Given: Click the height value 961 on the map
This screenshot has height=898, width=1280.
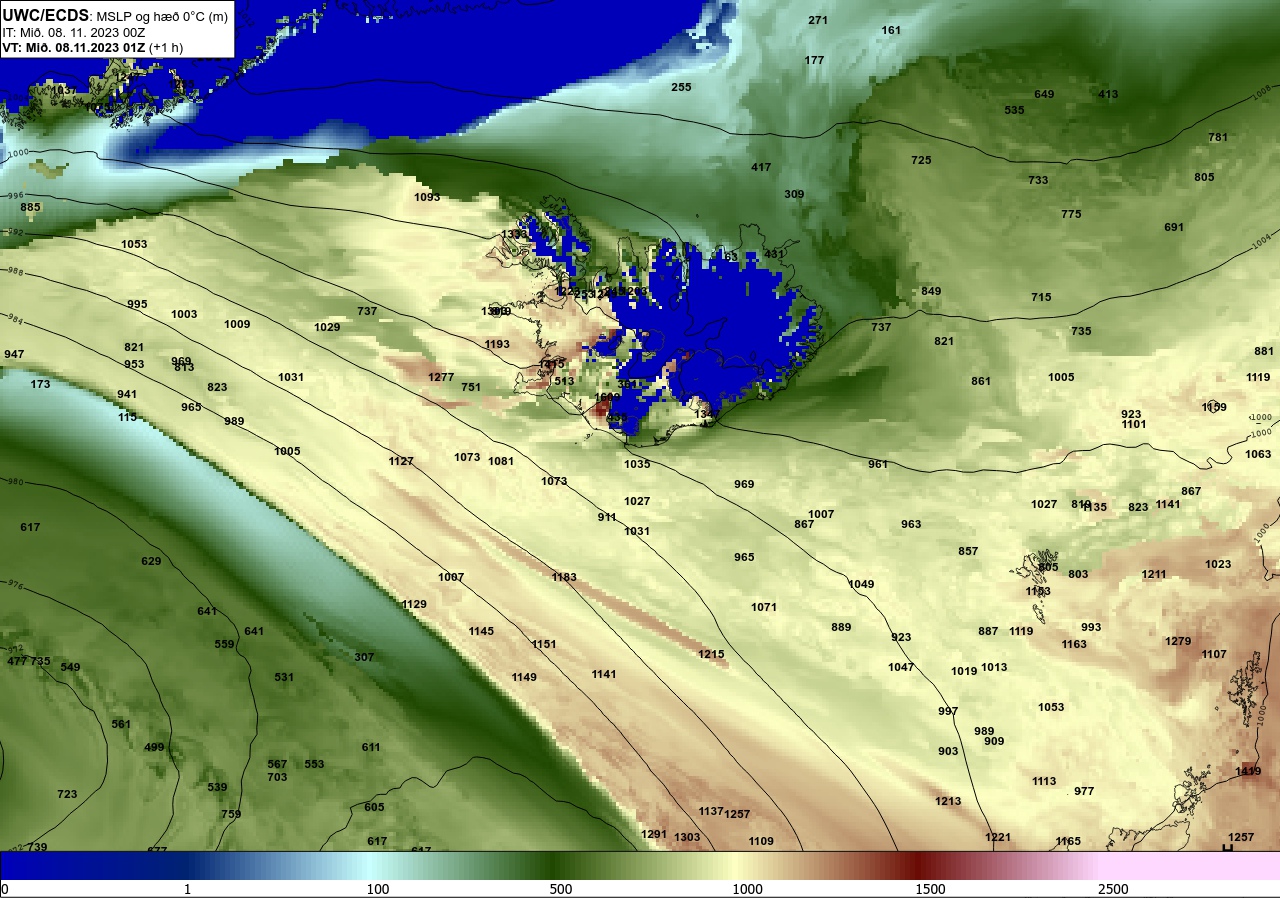Looking at the screenshot, I should coord(878,464).
